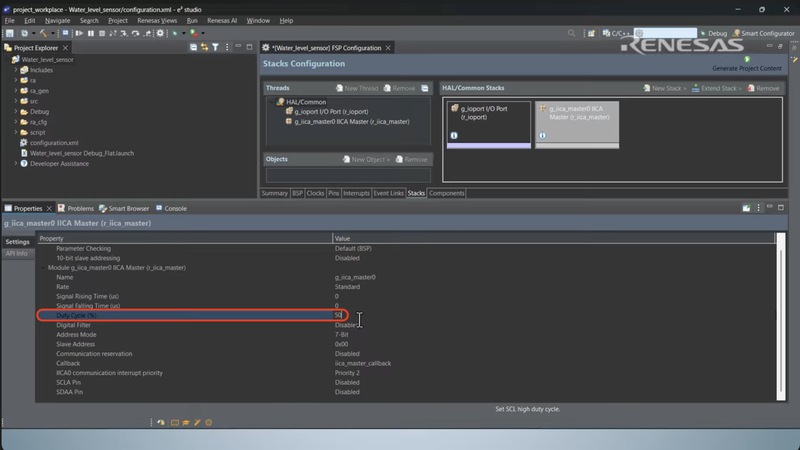This screenshot has height=450, width=800.
Task: Click the Terminate (stop) icon
Action: 102,33
